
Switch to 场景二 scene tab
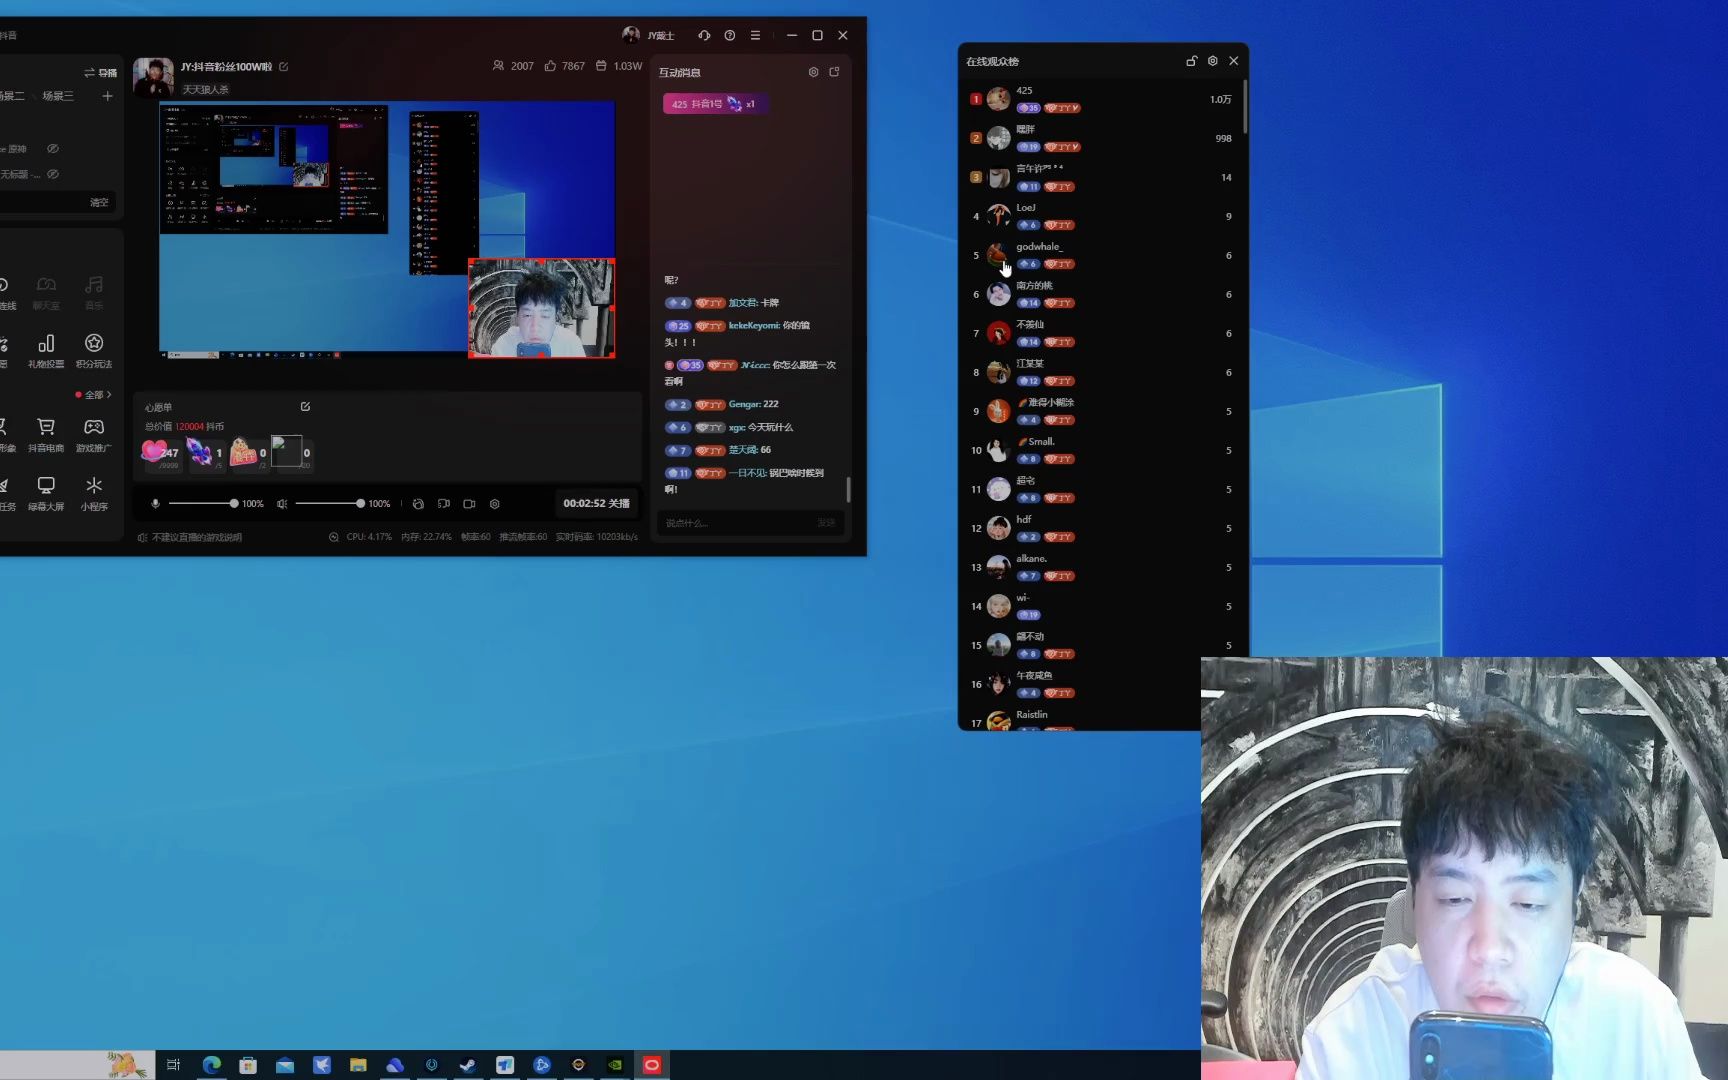tap(11, 96)
